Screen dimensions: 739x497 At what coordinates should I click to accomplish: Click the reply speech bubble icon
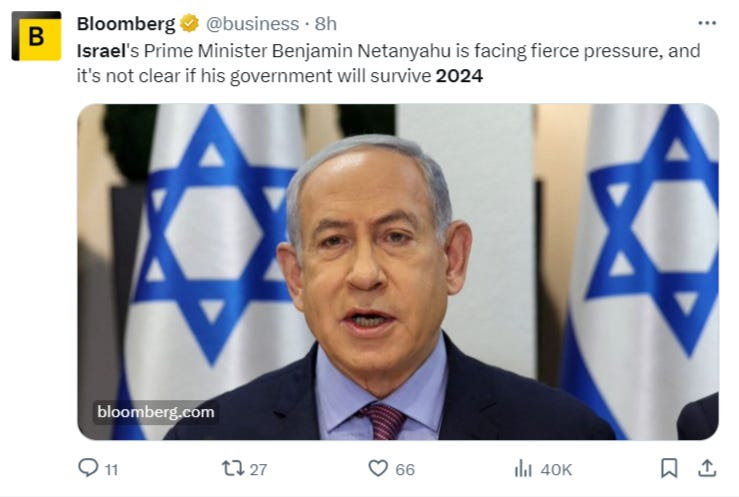tap(88, 468)
